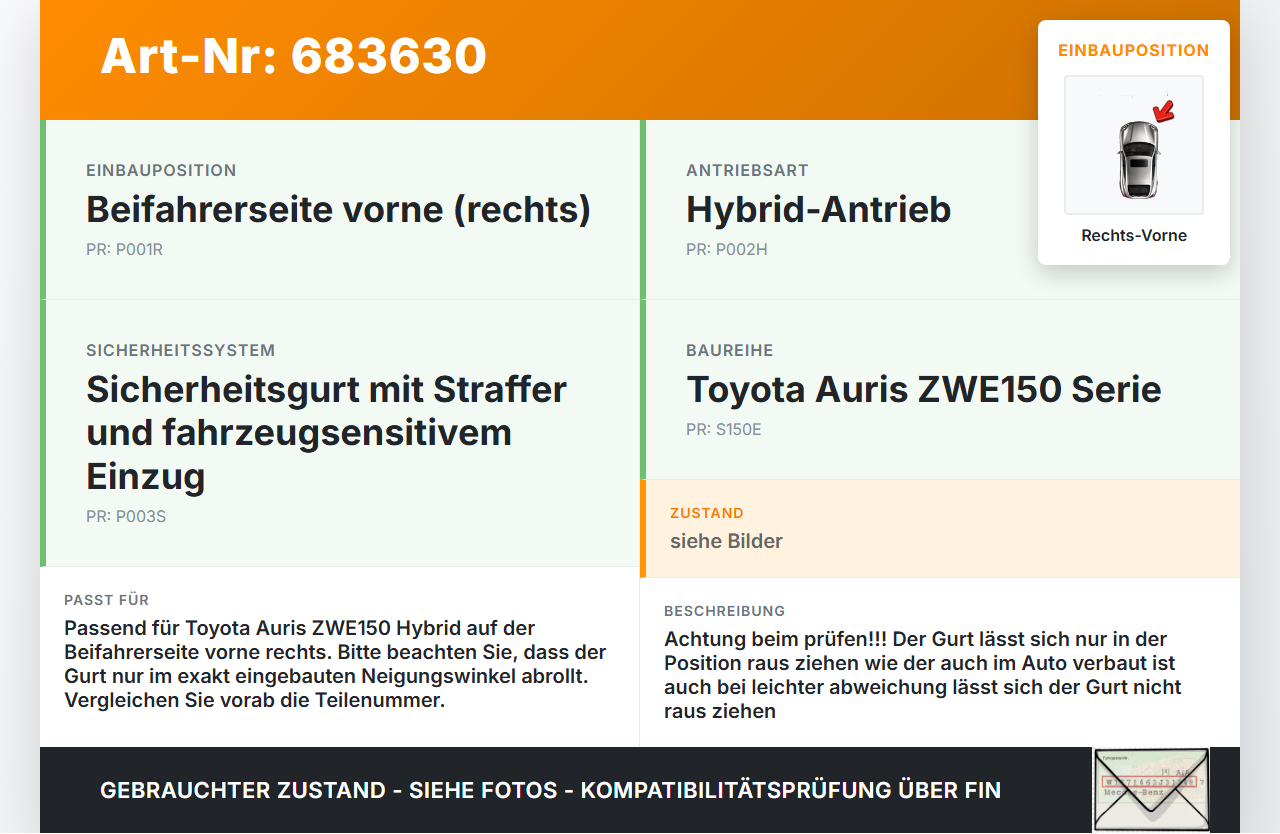The width and height of the screenshot is (1280, 834).
Task: Click the Passend für Toyota Auris paragraph
Action: pos(335,664)
